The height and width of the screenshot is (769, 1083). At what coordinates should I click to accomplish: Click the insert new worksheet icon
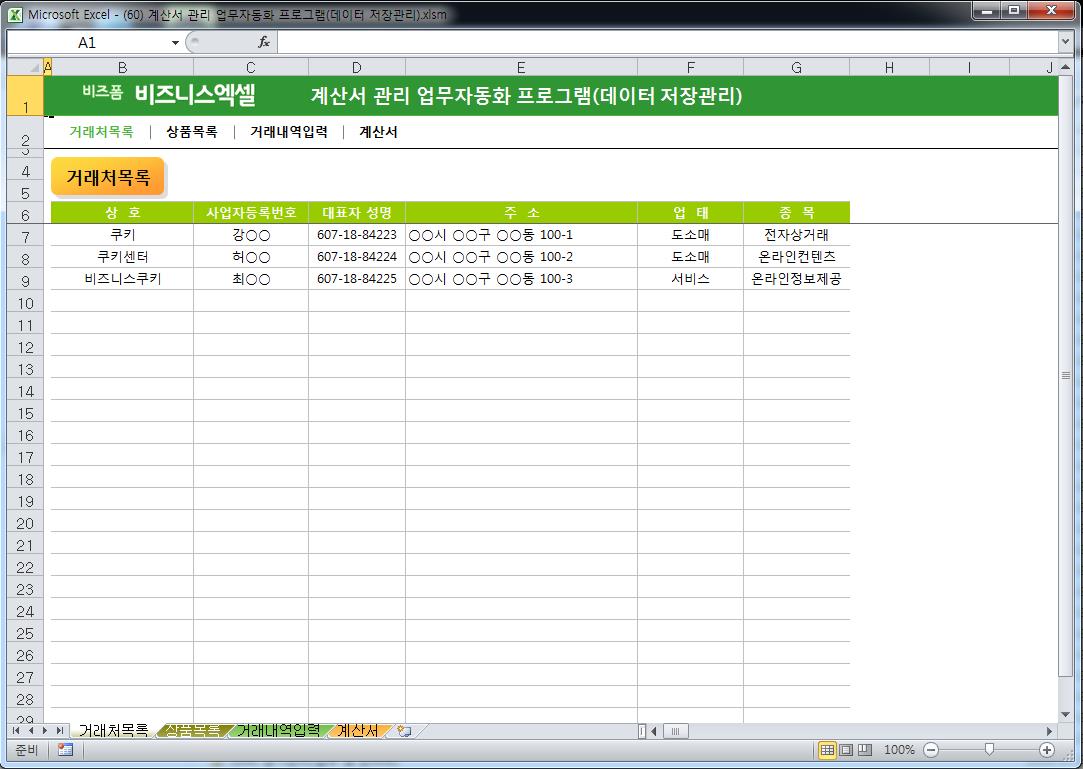405,730
